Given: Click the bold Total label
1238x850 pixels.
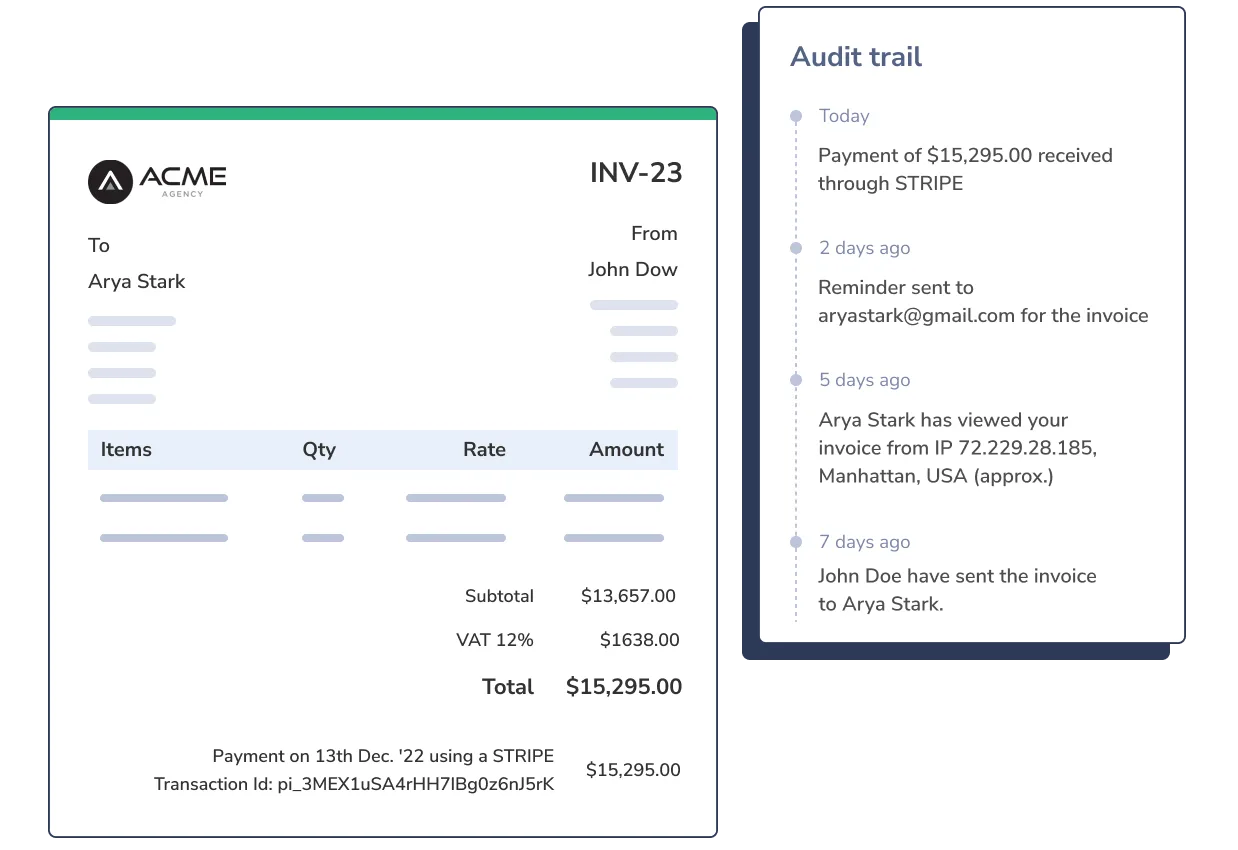Looking at the screenshot, I should click(508, 687).
